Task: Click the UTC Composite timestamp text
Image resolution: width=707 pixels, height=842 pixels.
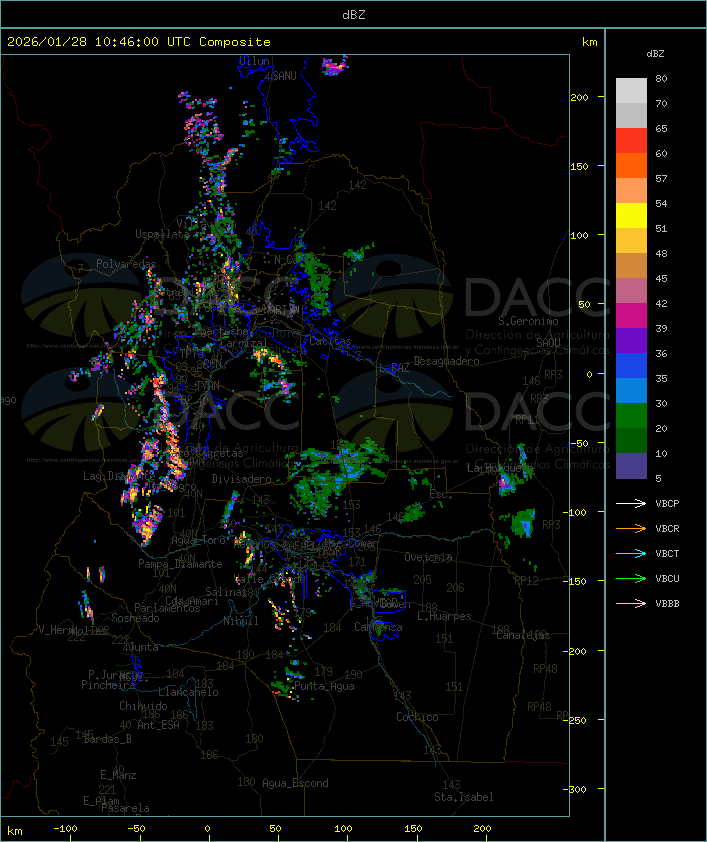Action: tap(138, 42)
